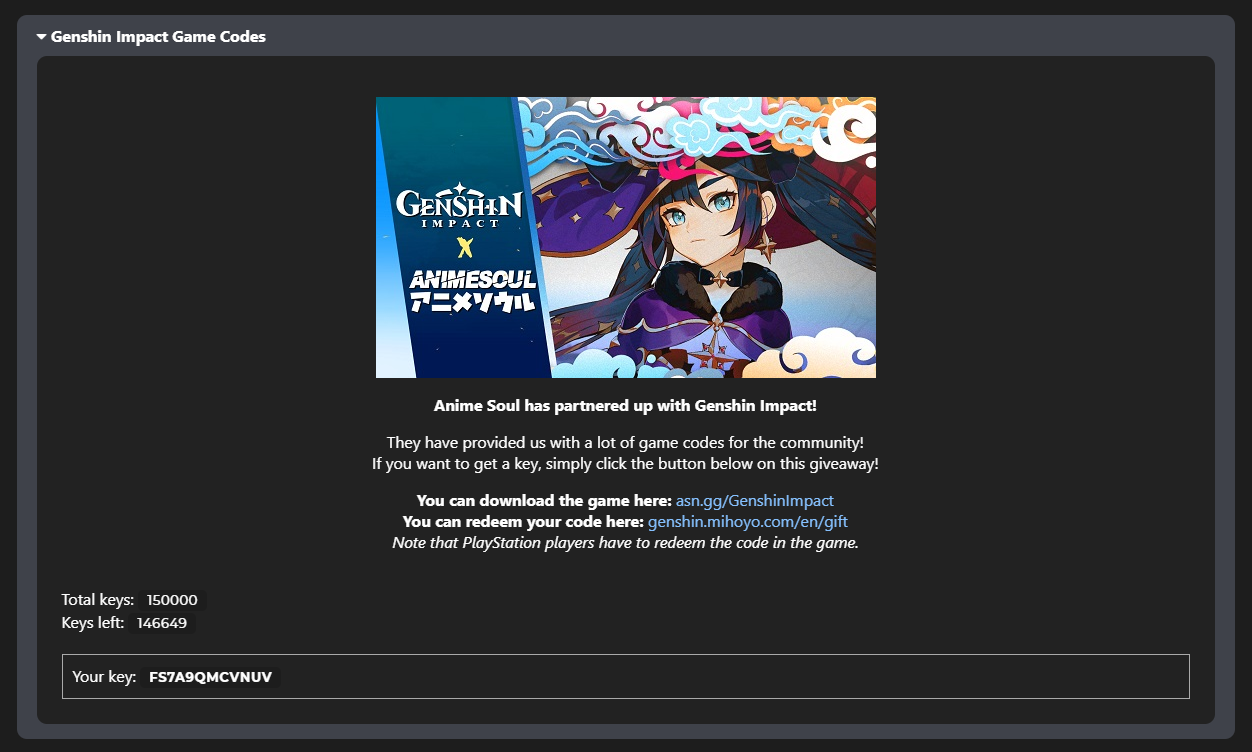Click 'You can download the game here:' text
Image resolution: width=1252 pixels, height=752 pixels.
(x=544, y=500)
